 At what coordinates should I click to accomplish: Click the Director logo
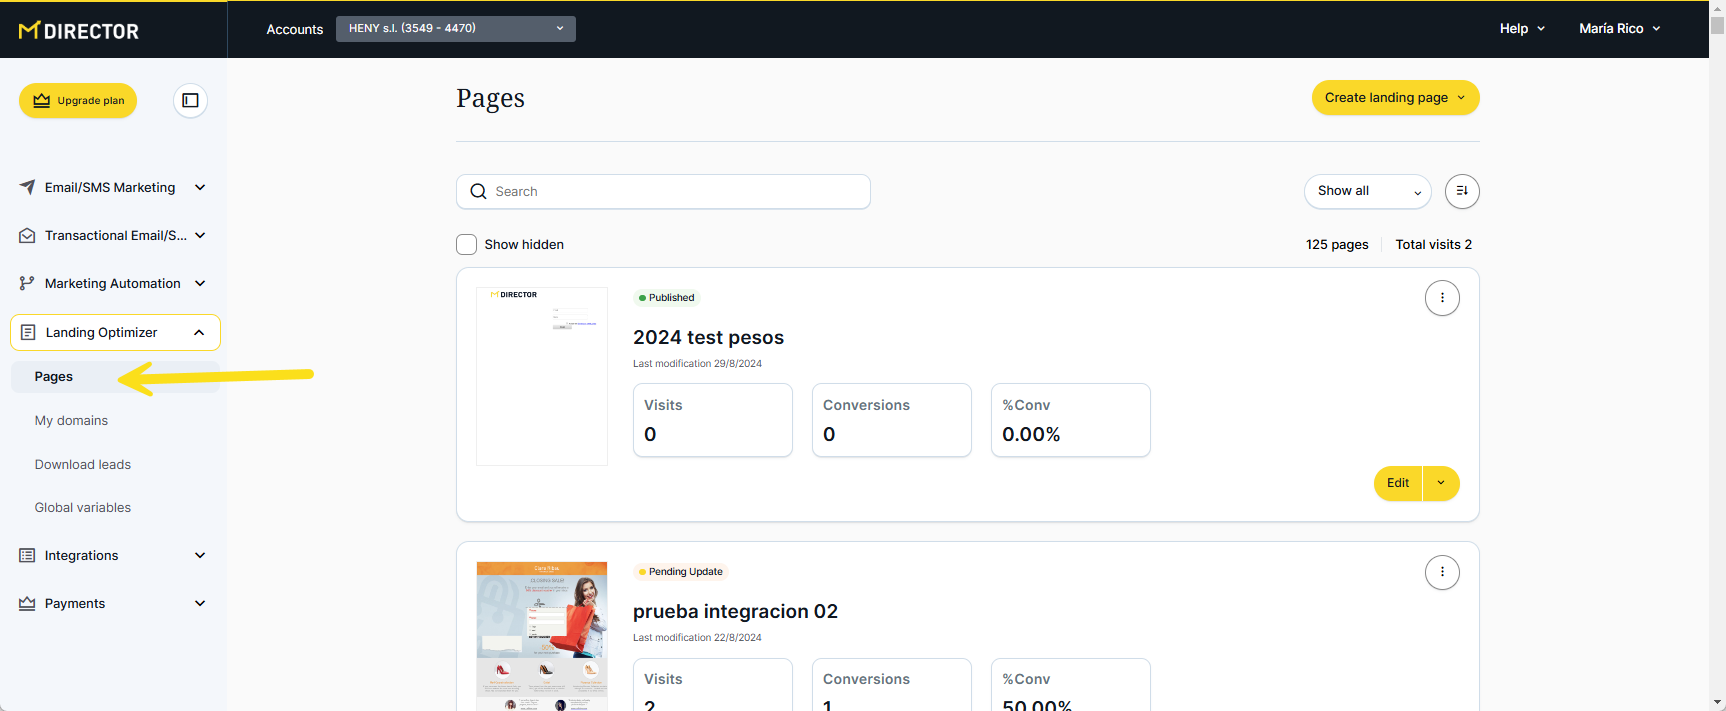(79, 31)
